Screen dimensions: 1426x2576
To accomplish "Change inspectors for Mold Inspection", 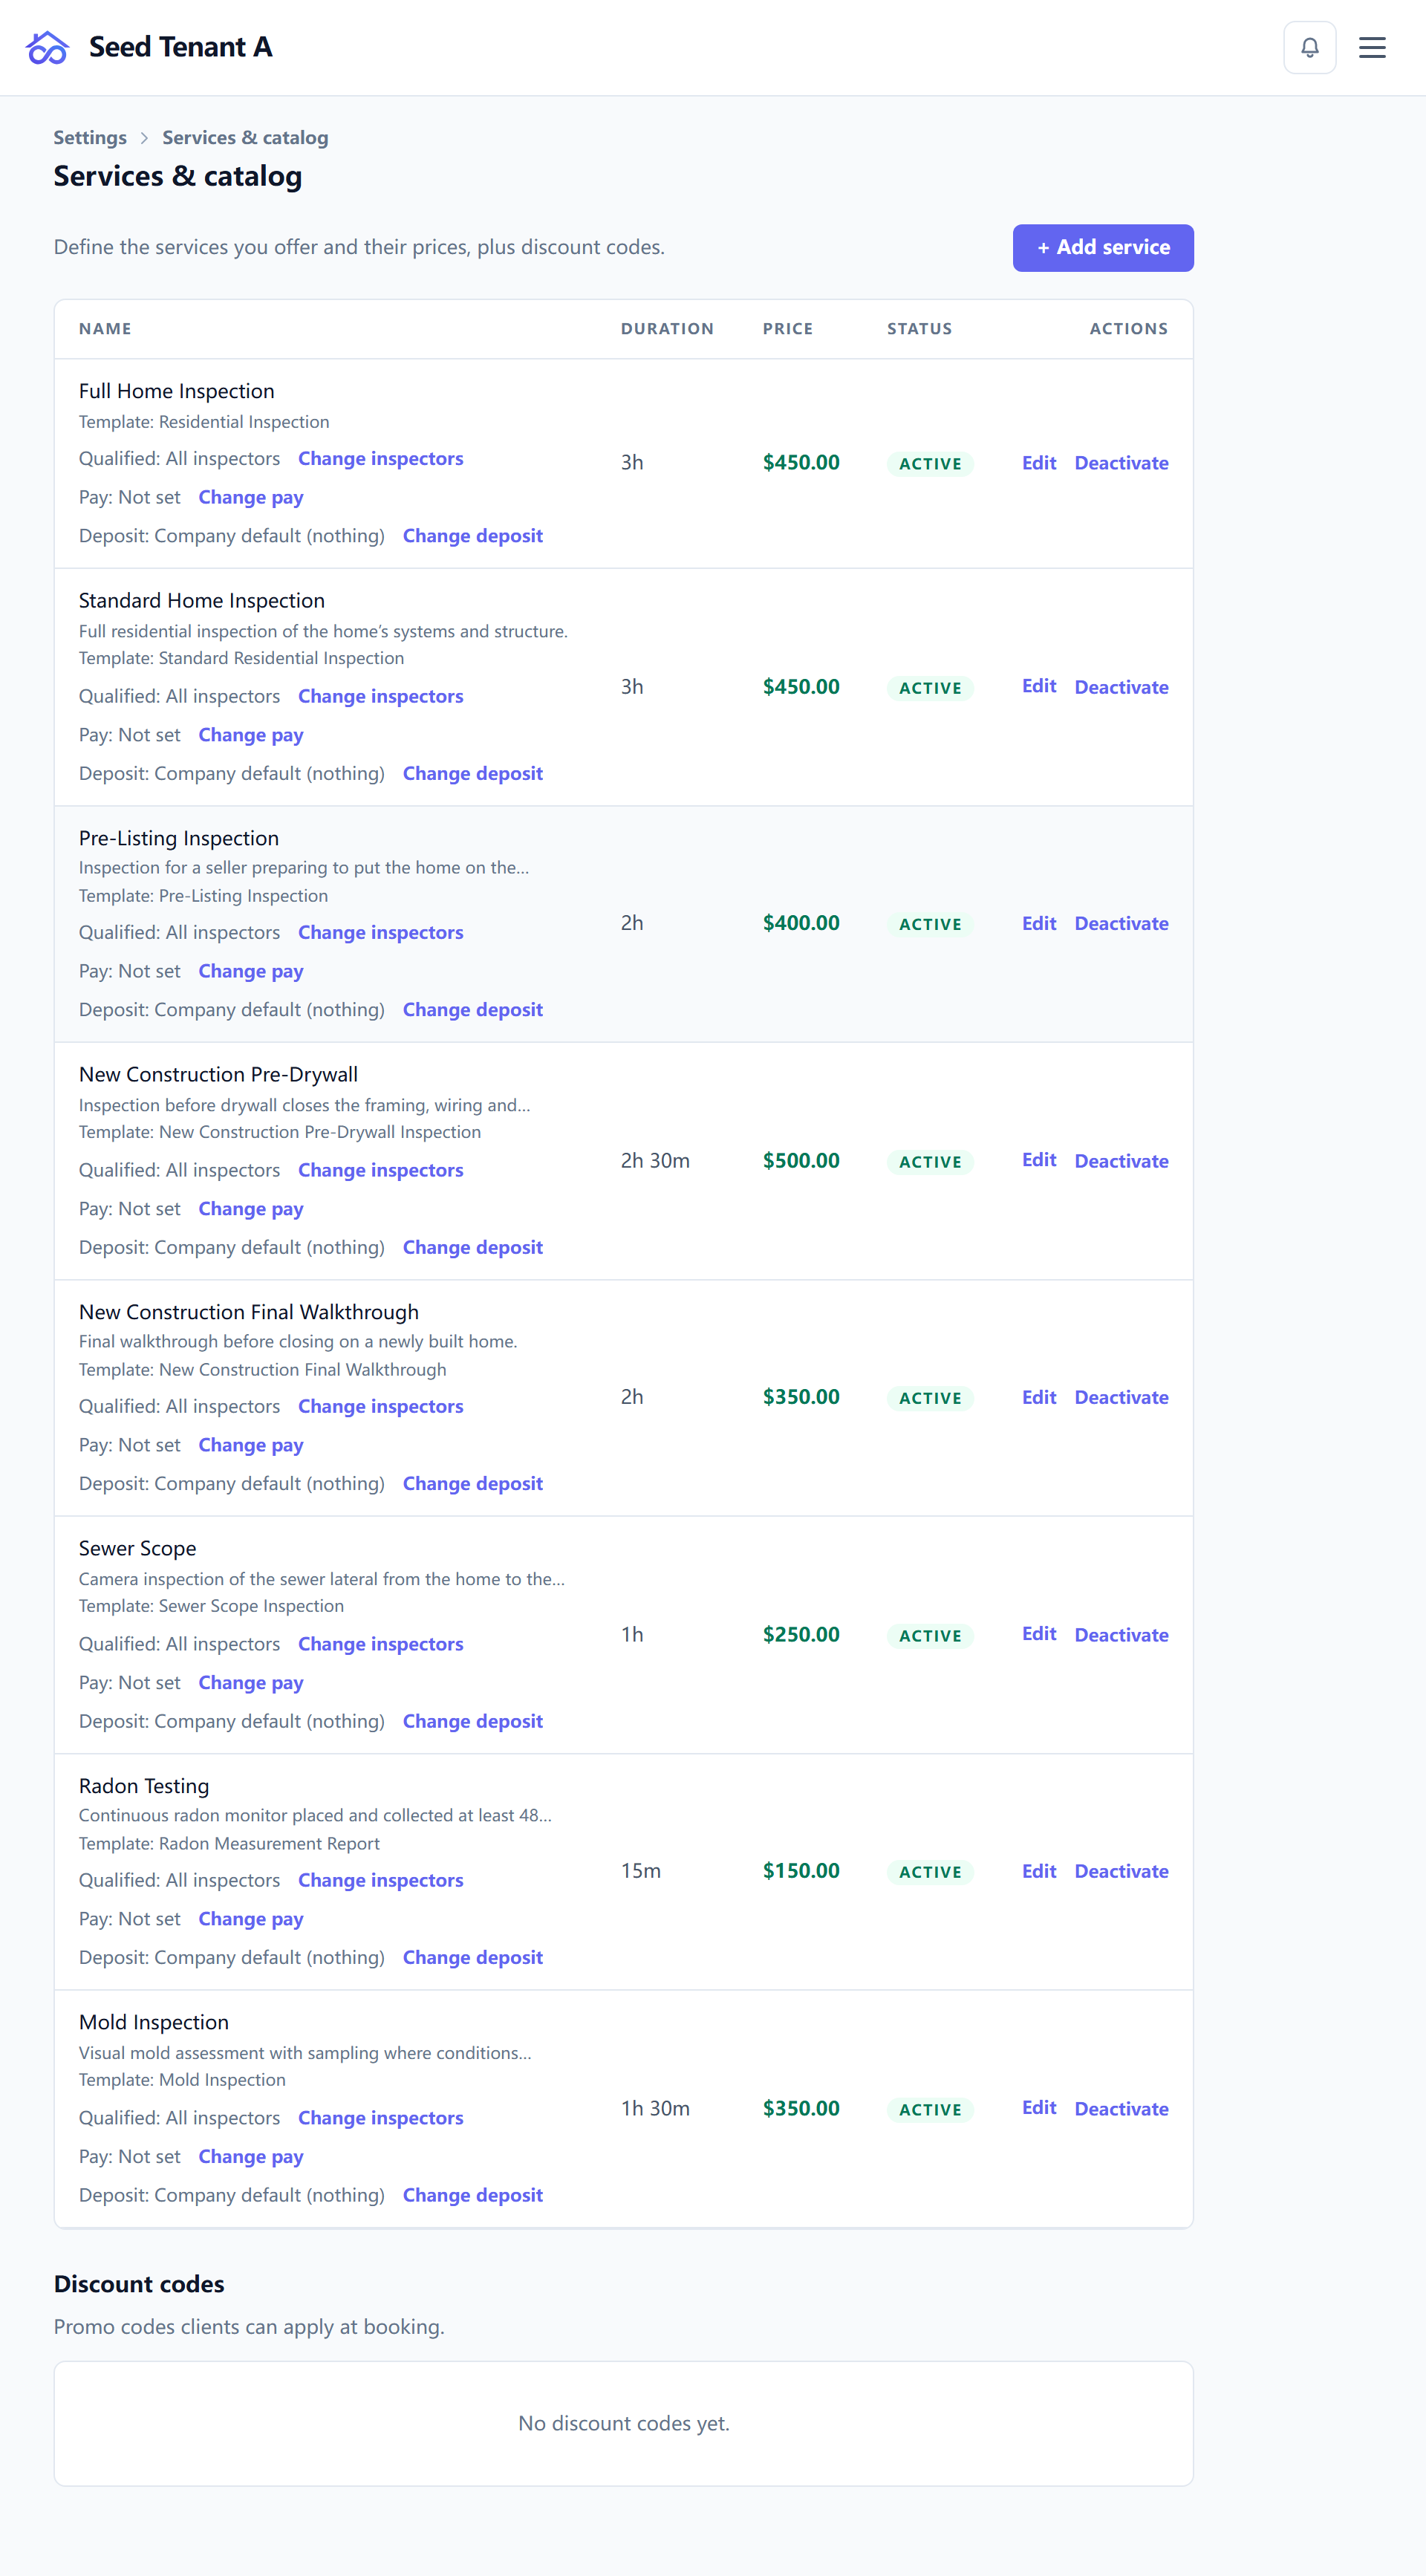I will click(x=381, y=2118).
